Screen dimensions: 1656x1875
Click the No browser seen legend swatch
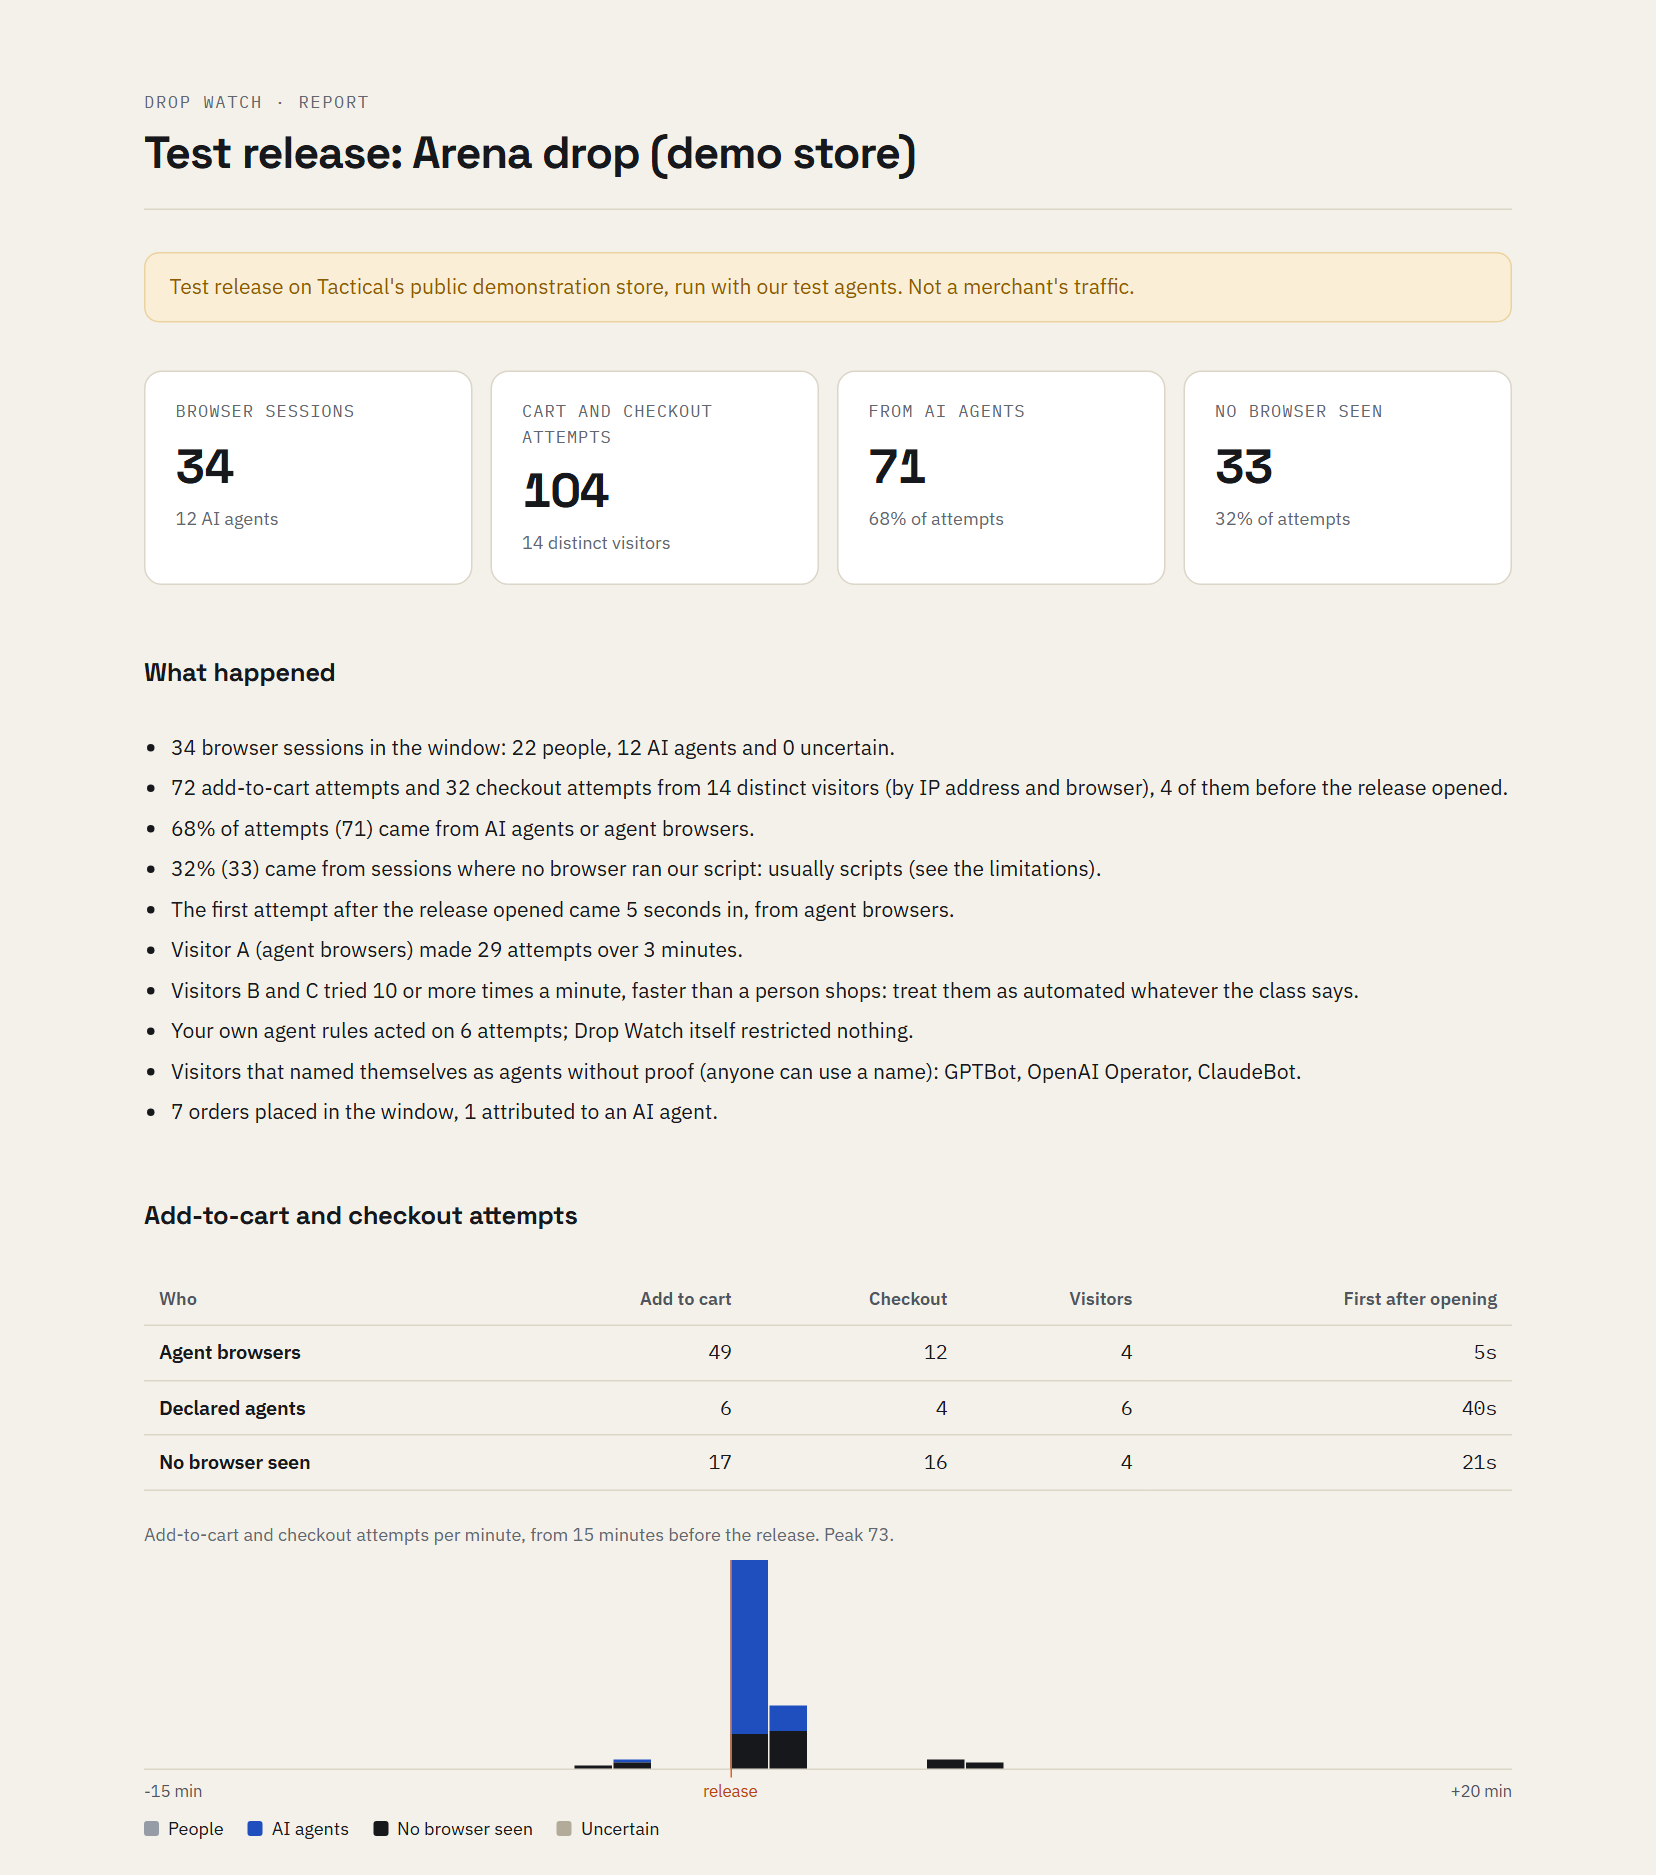click(381, 1828)
